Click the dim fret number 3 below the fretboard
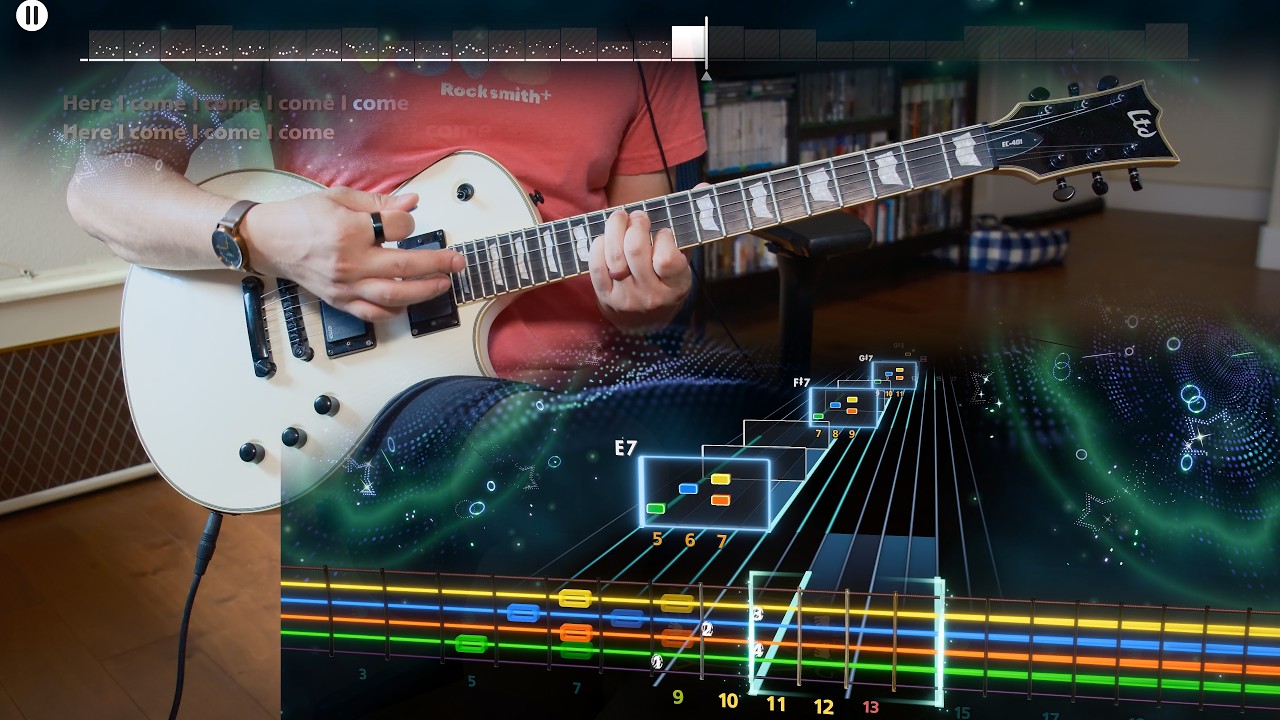This screenshot has height=720, width=1280. pos(362,675)
